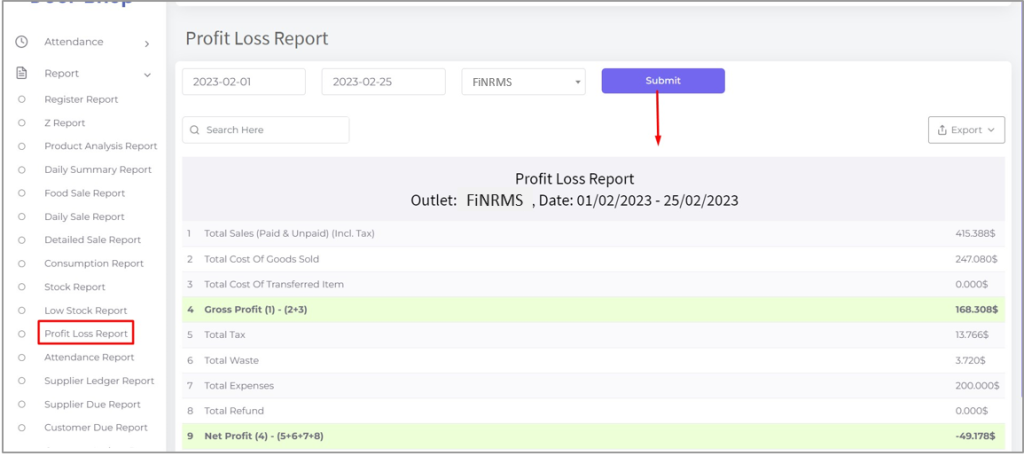Select Product Analysis Report menu item
The width and height of the screenshot is (1024, 456).
100,146
